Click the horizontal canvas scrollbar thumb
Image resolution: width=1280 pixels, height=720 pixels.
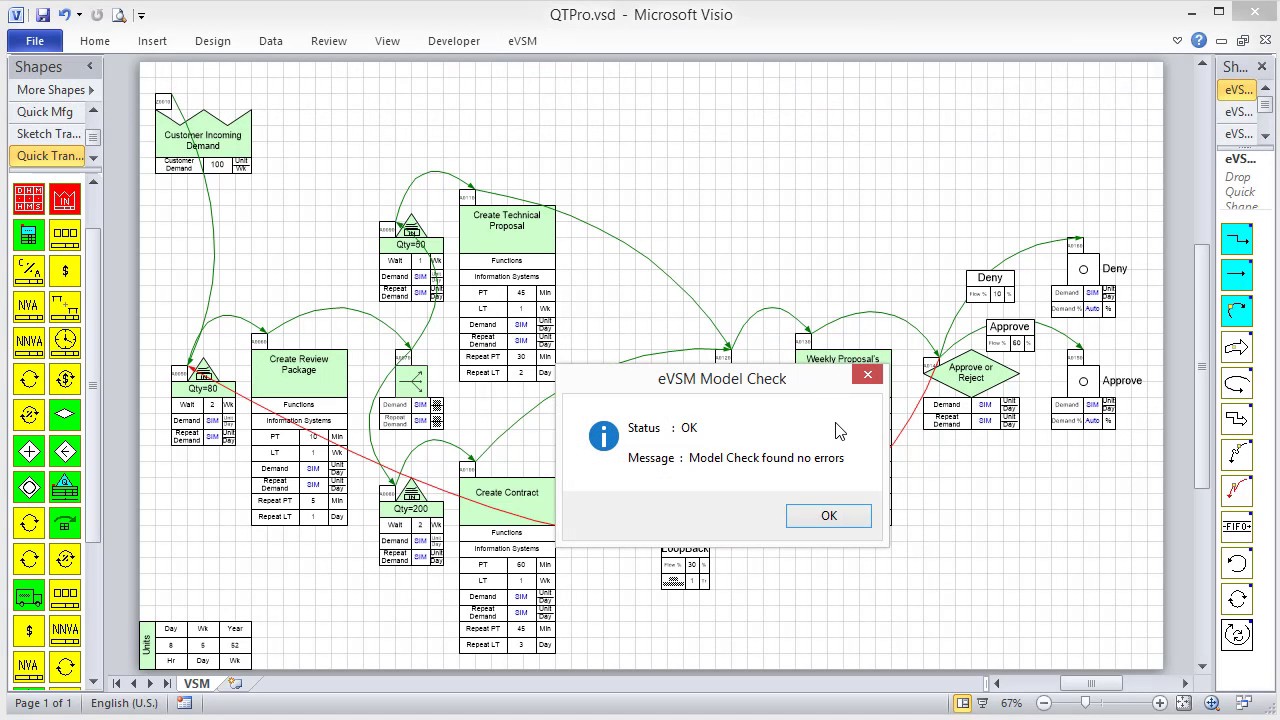pyautogui.click(x=1090, y=683)
